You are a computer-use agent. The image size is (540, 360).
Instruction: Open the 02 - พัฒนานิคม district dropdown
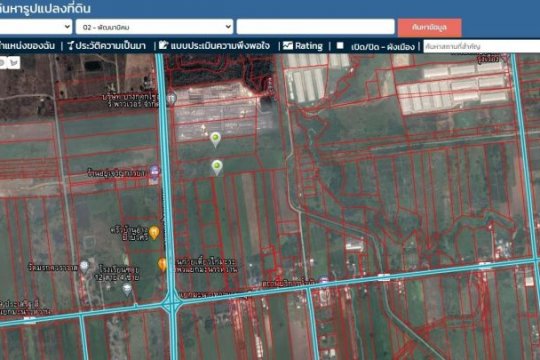click(154, 27)
